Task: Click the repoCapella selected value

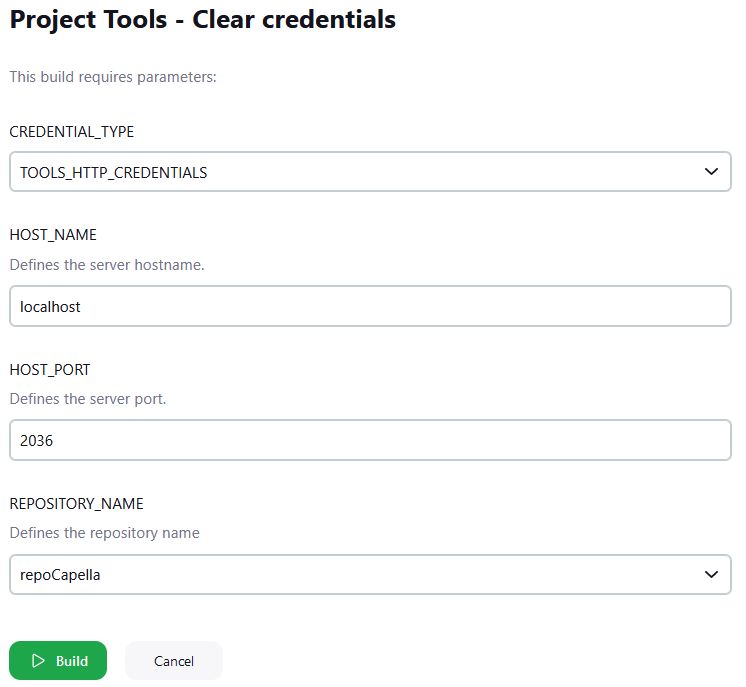Action: [x=61, y=575]
